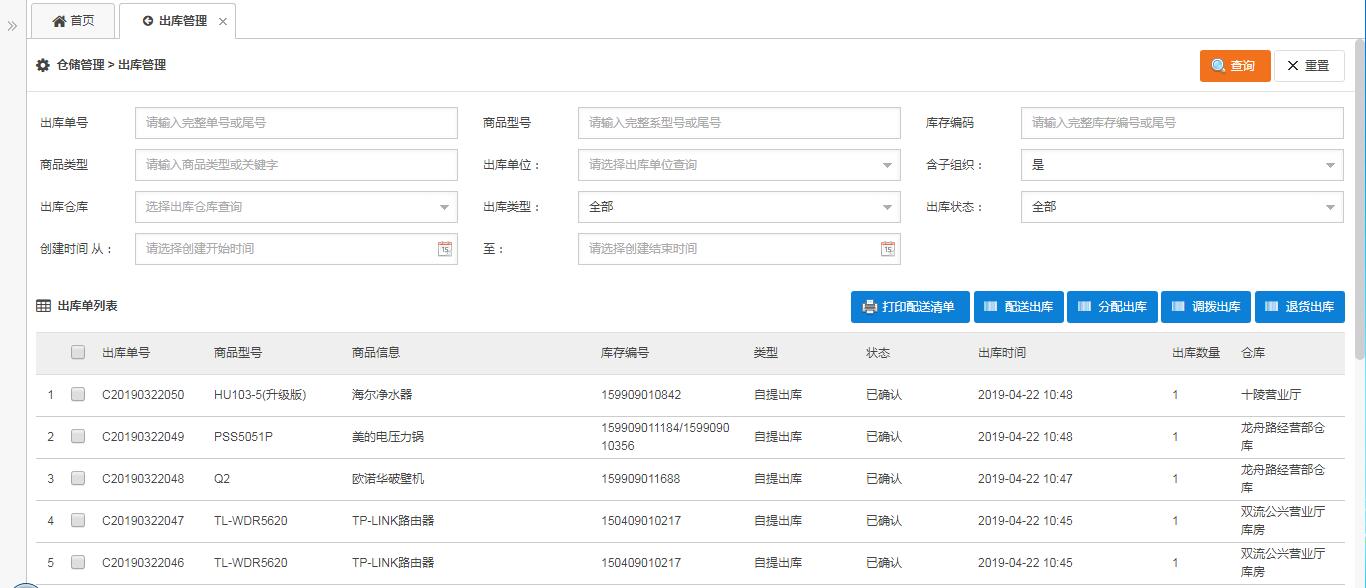Click the home icon on 首页 tab
Screen dimensions: 1366x588
[x=59, y=21]
